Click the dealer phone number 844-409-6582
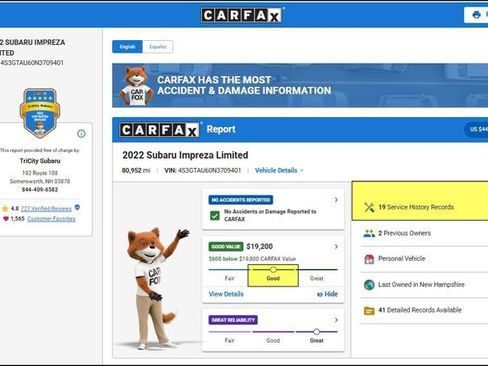The image size is (488, 366). pos(40,189)
